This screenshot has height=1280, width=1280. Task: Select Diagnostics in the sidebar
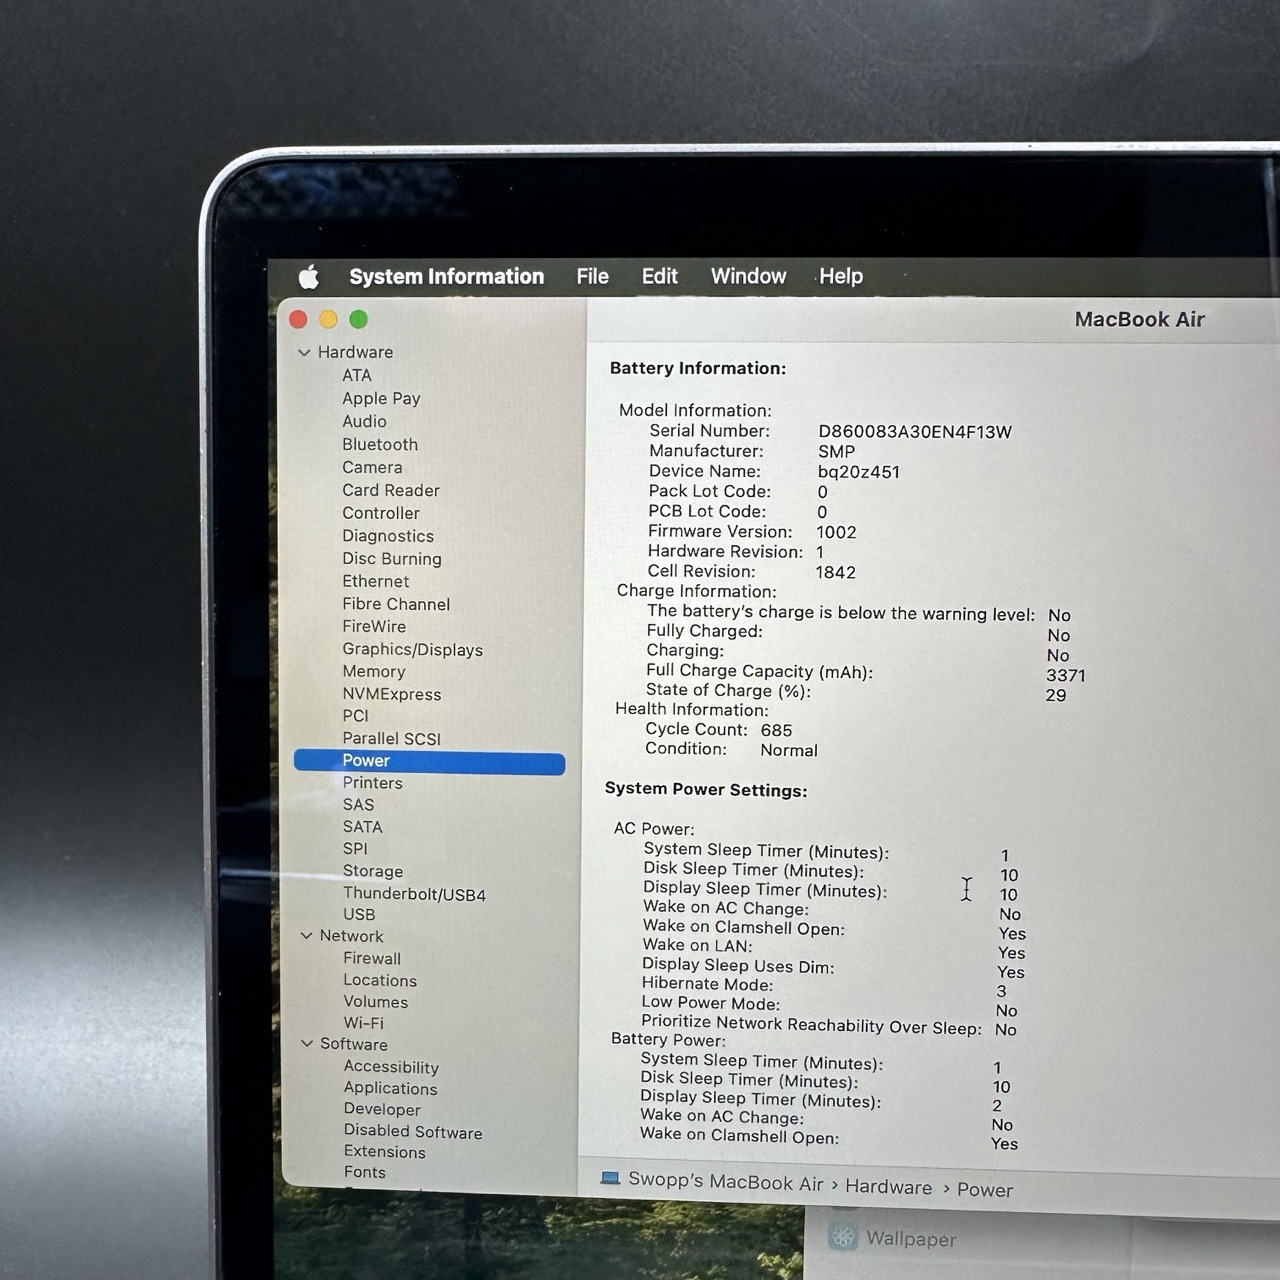click(x=388, y=536)
